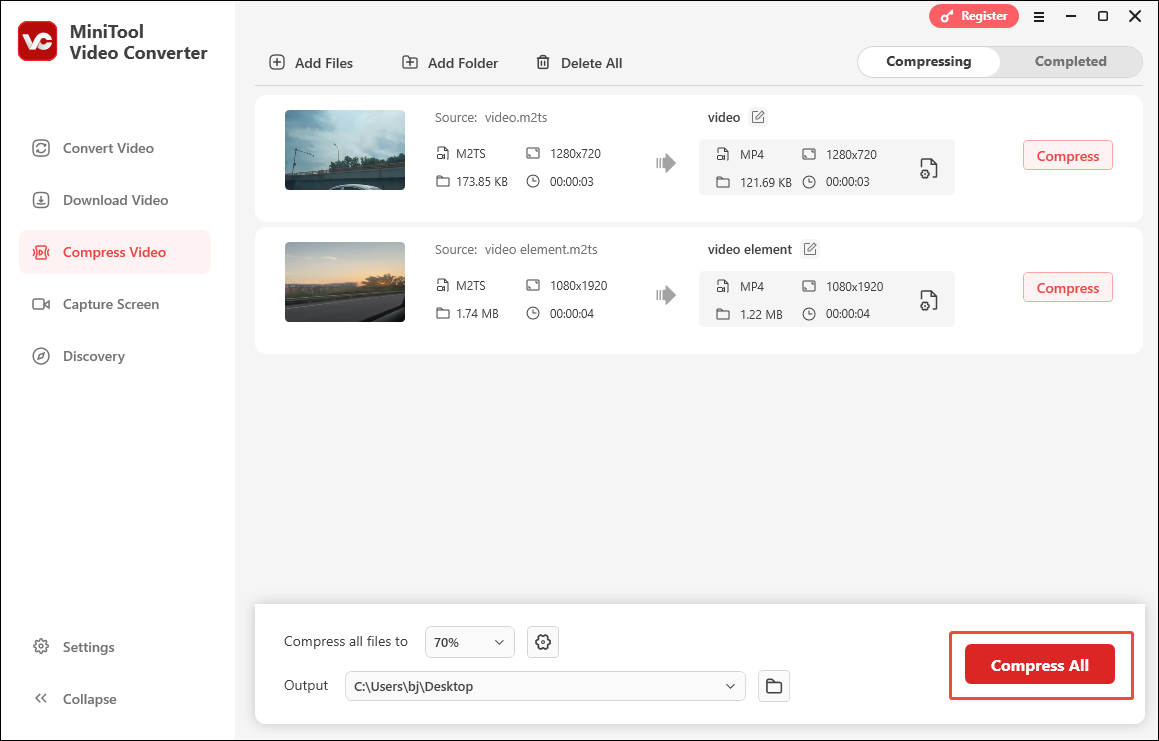Screen dimensions: 1159x741
Task: Click the Add Files icon
Action: pyautogui.click(x=276, y=62)
